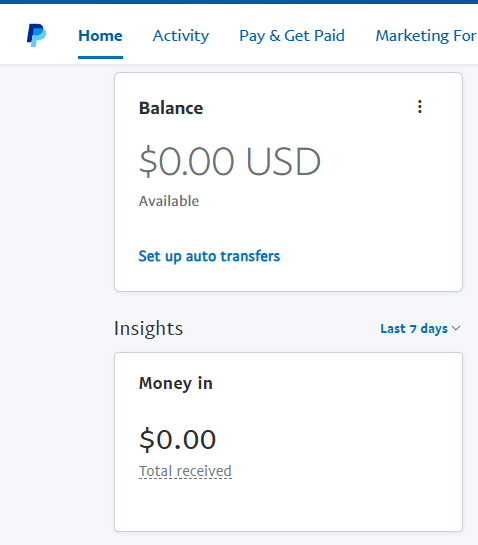Select the Marketing menu item
478x545 pixels.
(x=426, y=36)
